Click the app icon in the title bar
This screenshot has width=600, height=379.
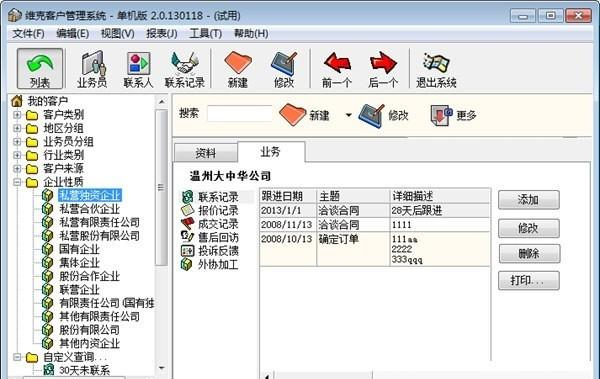[15, 15]
